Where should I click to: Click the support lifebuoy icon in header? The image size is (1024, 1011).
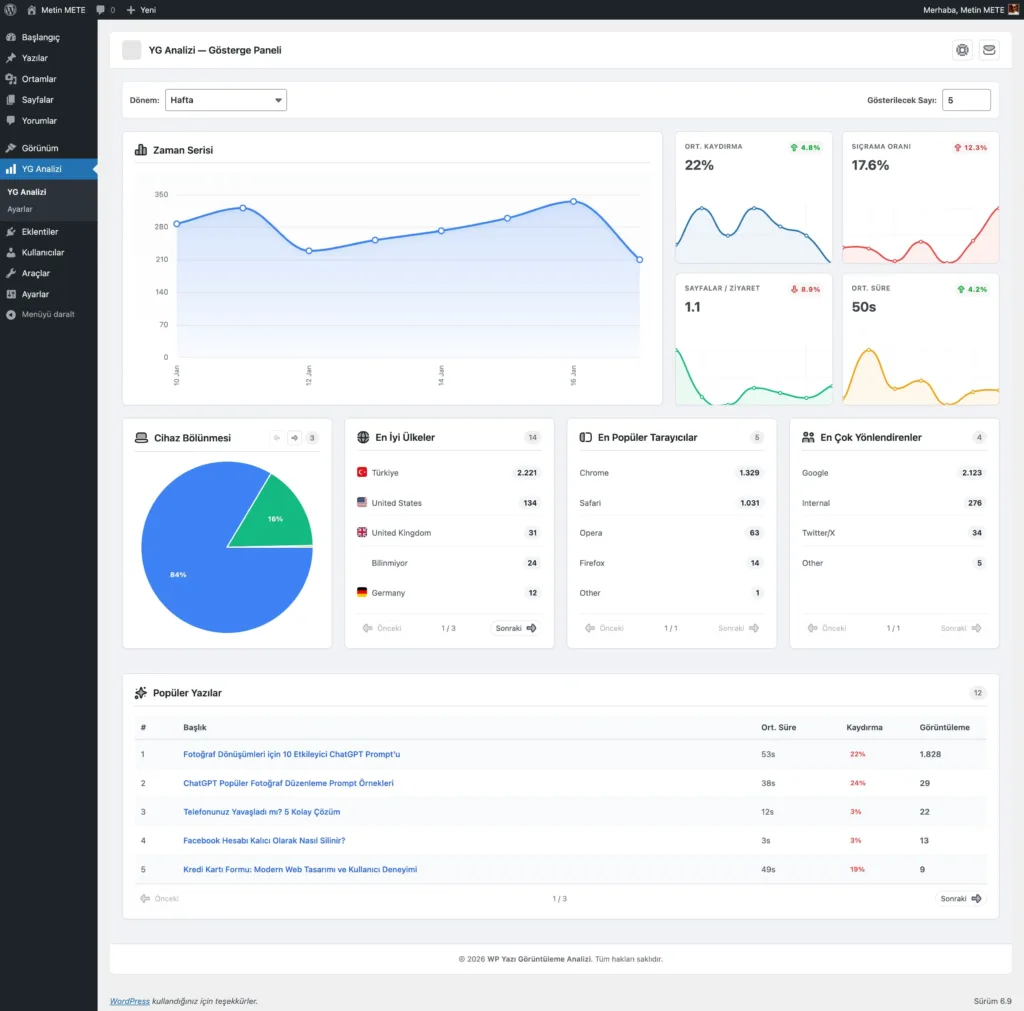point(962,50)
